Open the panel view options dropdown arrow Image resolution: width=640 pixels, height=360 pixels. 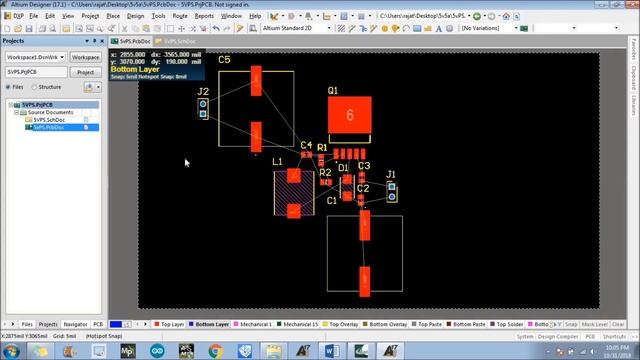pyautogui.click(x=98, y=87)
